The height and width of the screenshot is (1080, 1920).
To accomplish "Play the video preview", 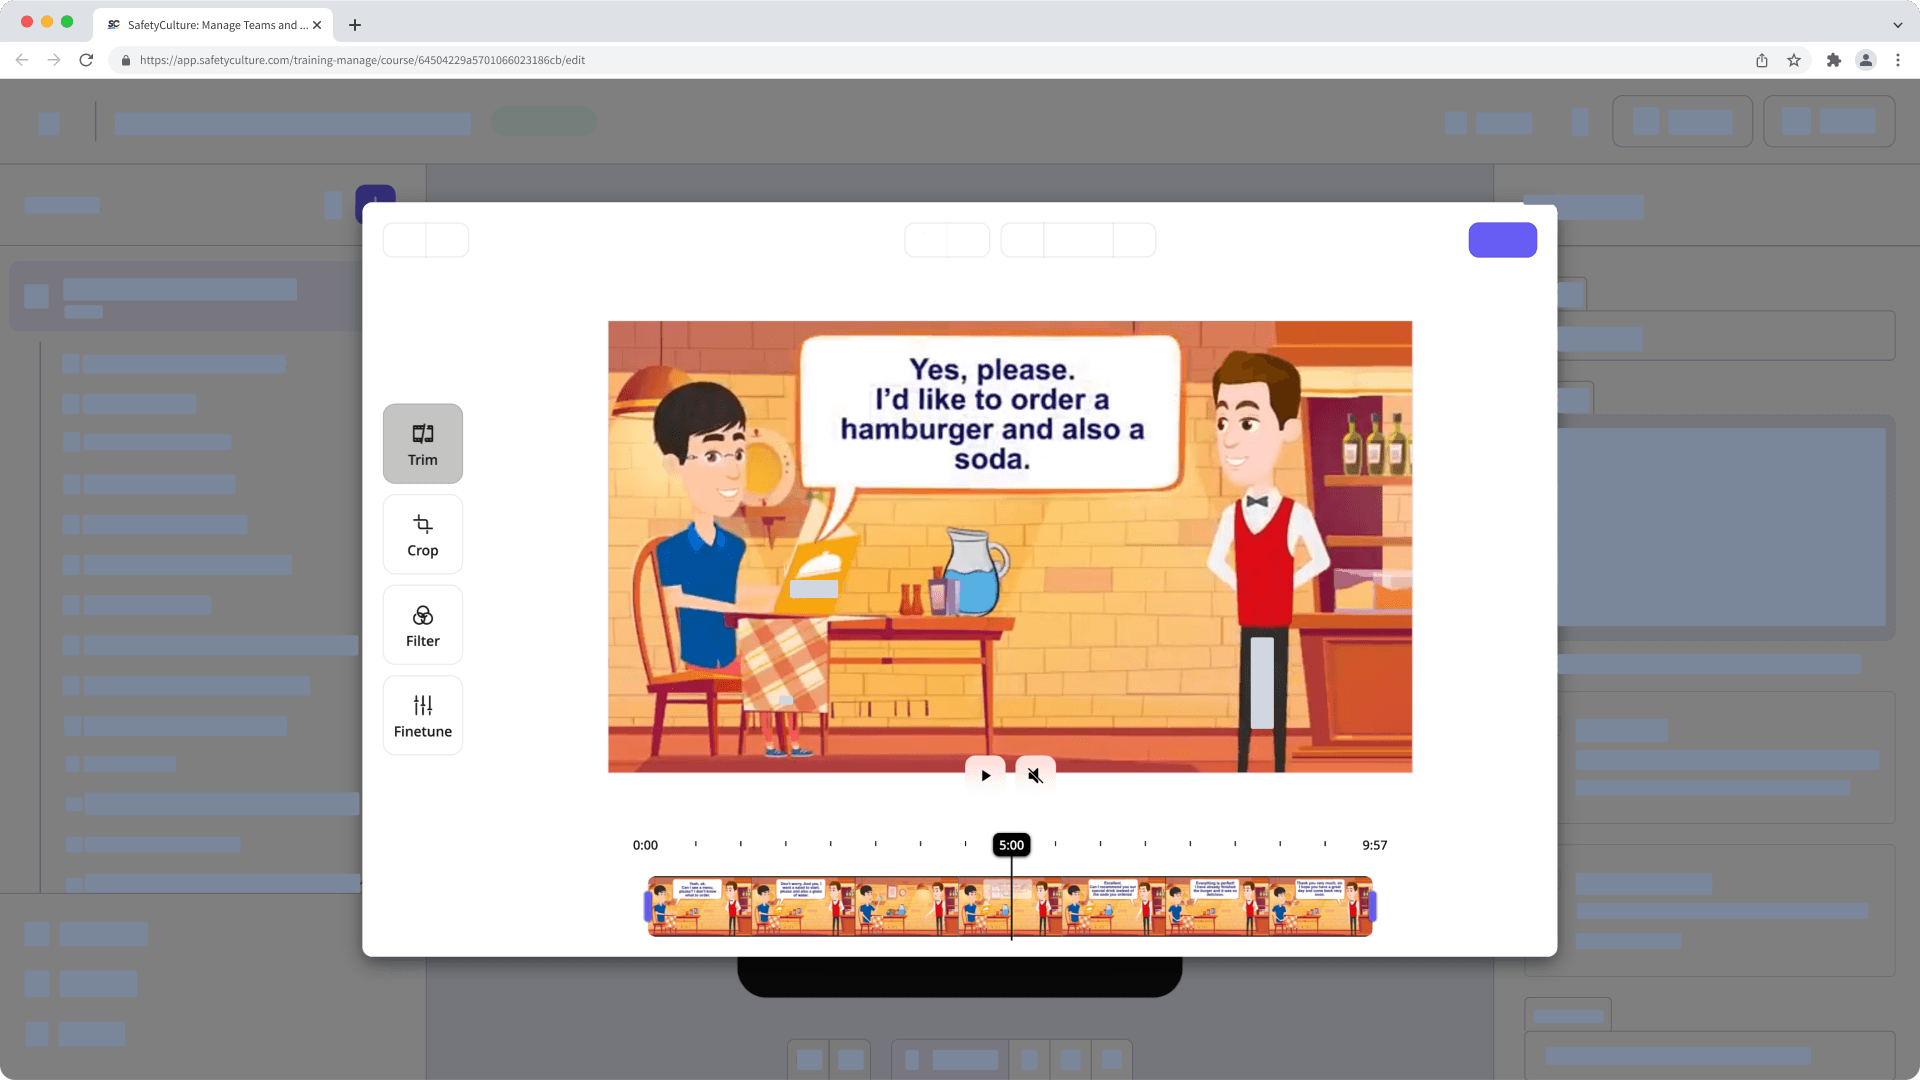I will [x=986, y=774].
